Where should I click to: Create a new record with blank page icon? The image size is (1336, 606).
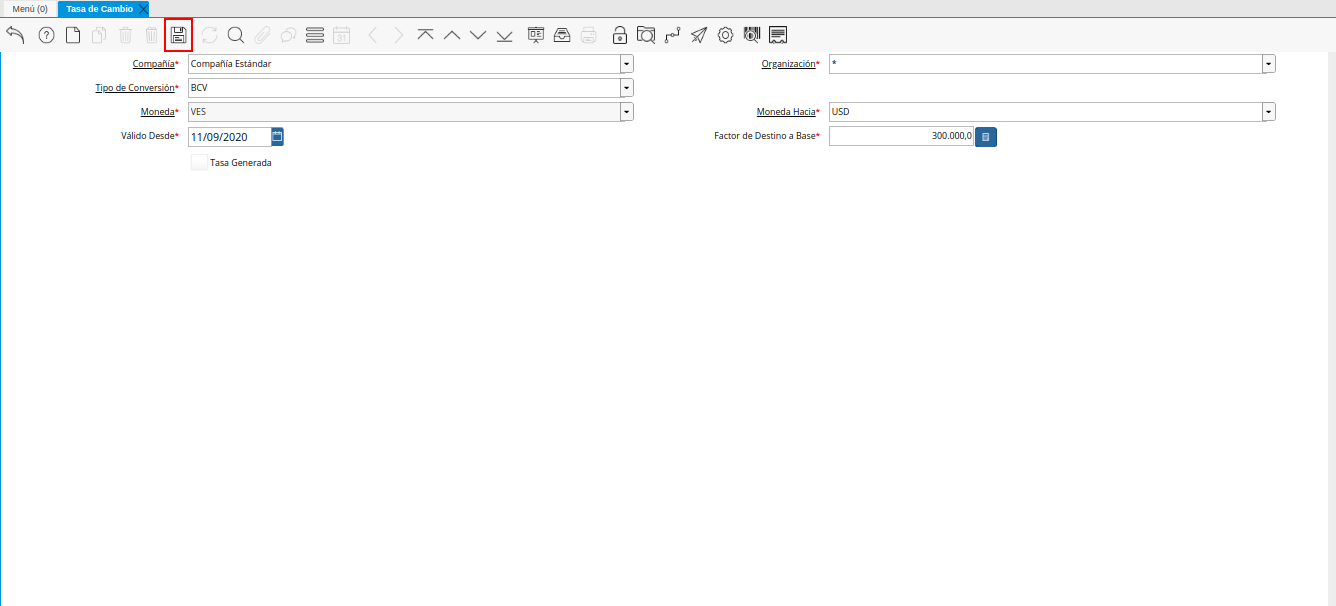(73, 35)
